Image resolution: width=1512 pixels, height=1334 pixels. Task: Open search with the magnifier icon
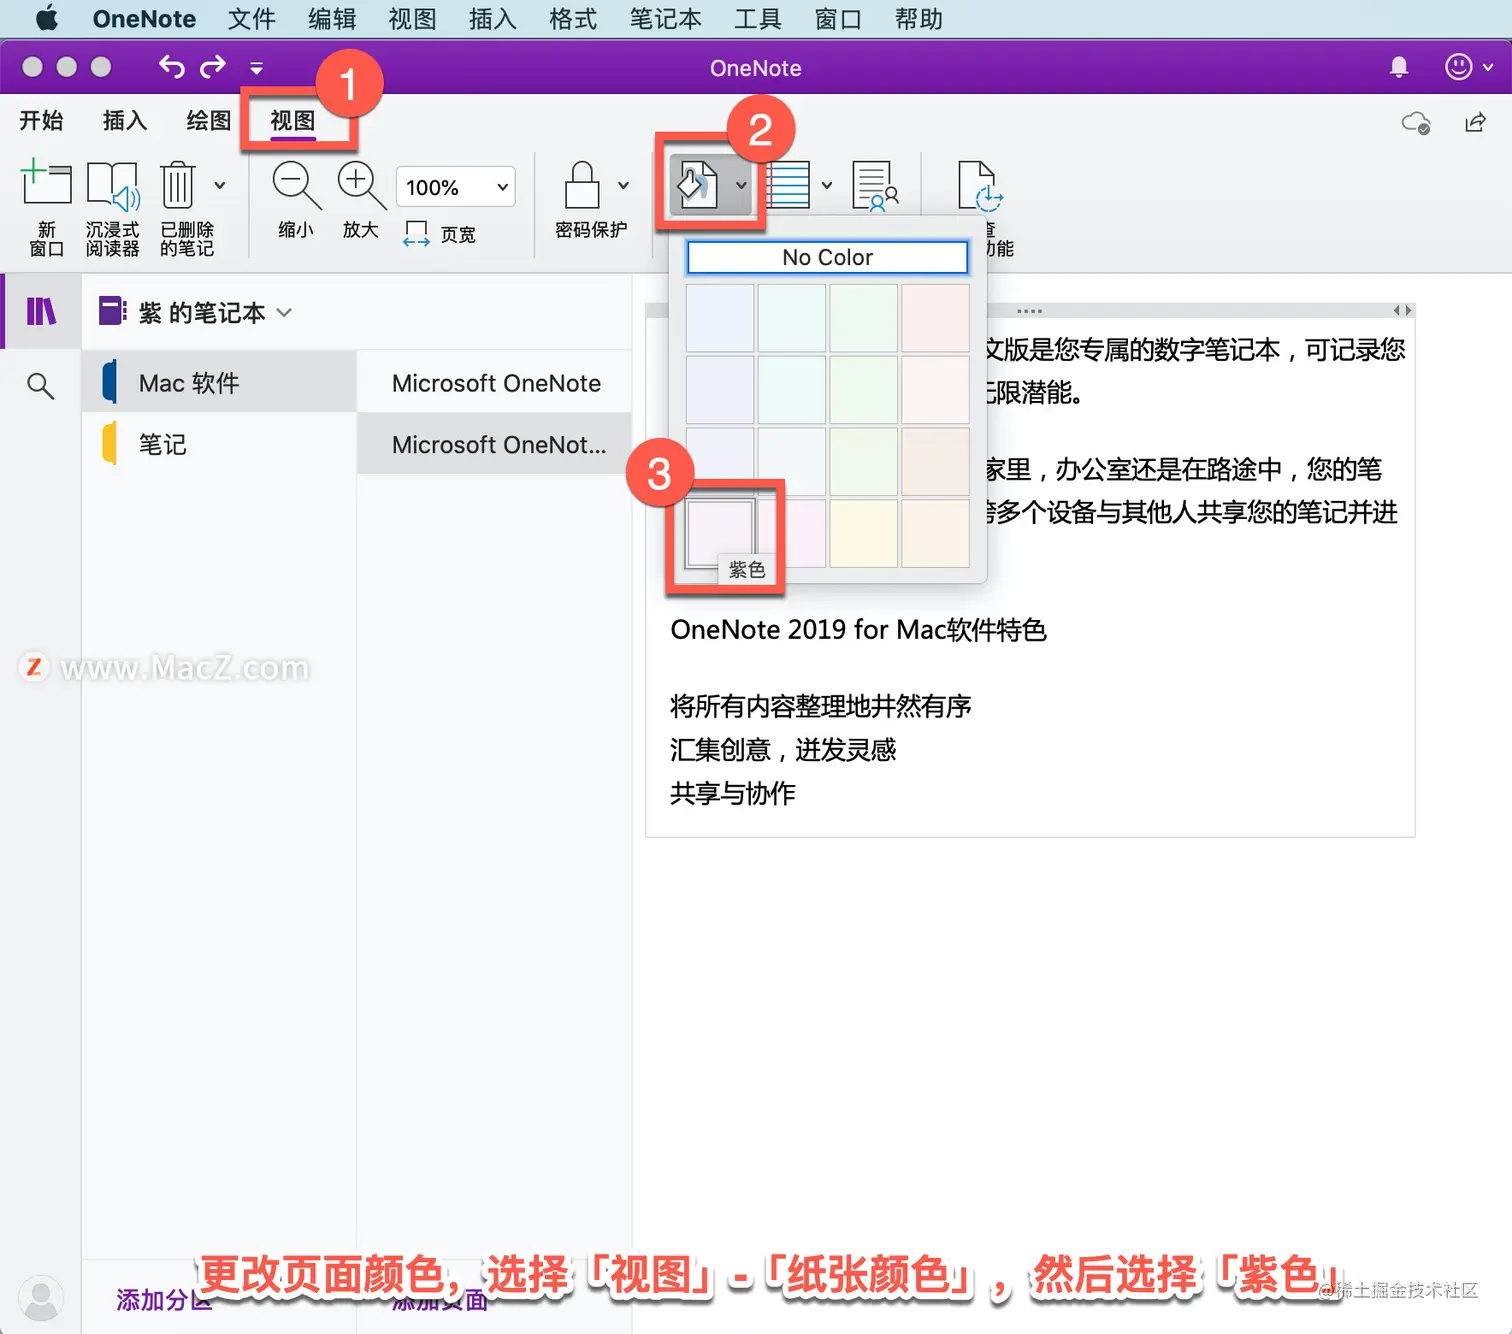coord(40,386)
